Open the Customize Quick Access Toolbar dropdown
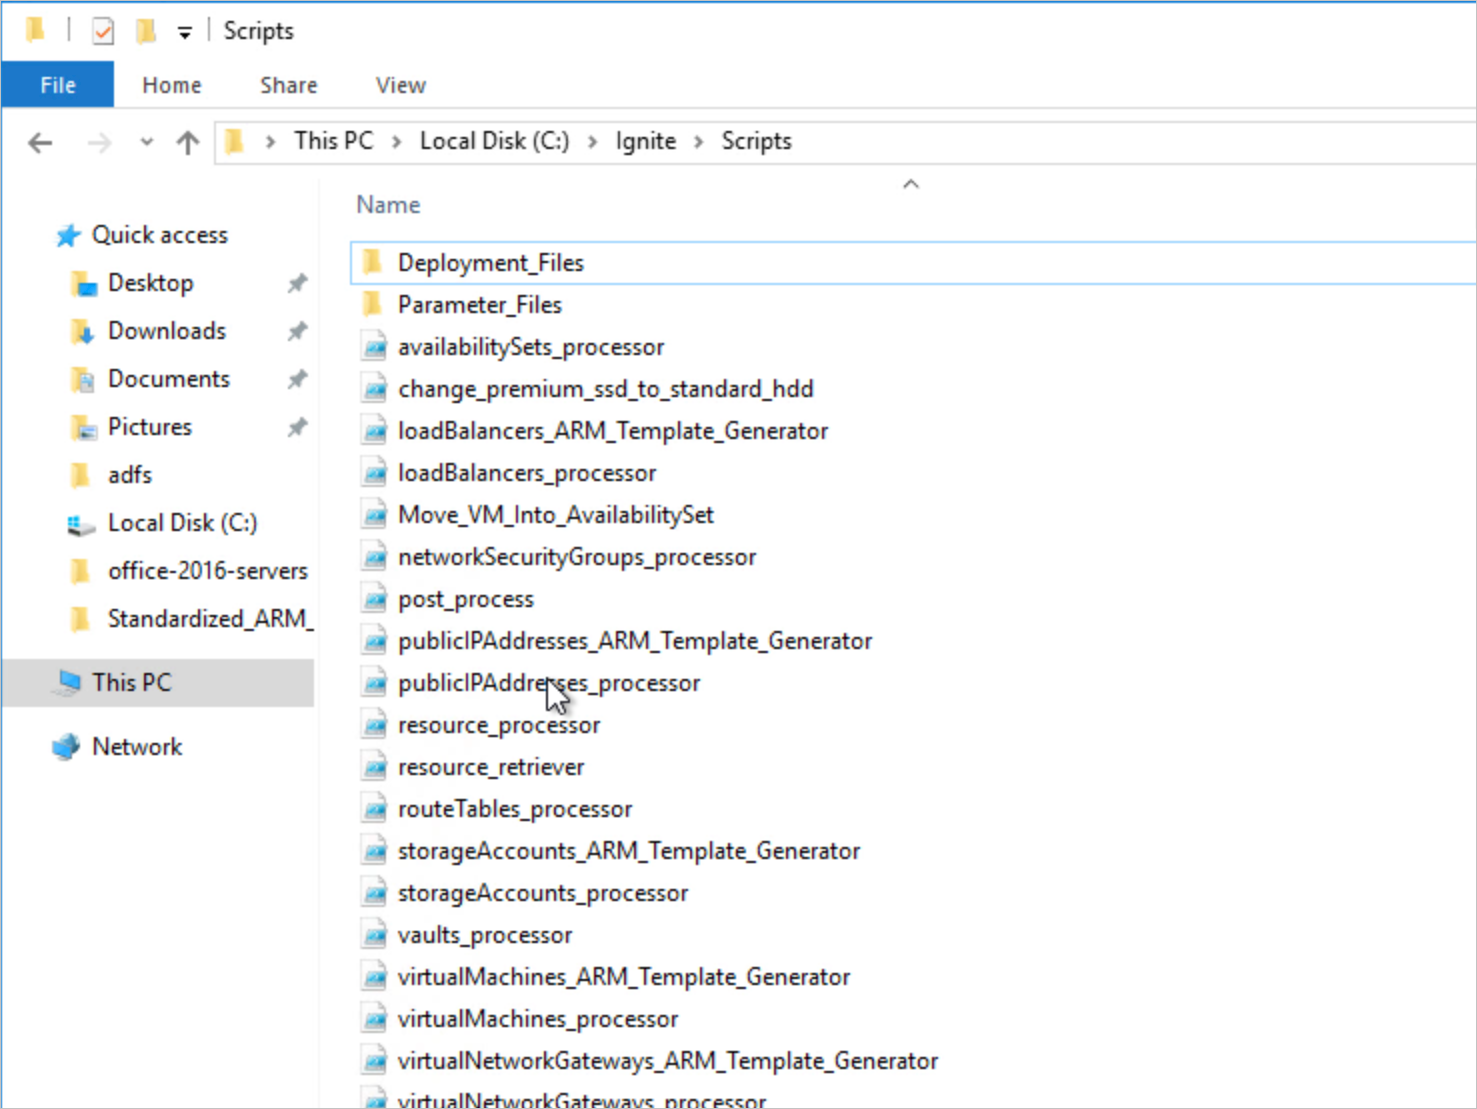Screen dimensions: 1477x1109 [185, 30]
